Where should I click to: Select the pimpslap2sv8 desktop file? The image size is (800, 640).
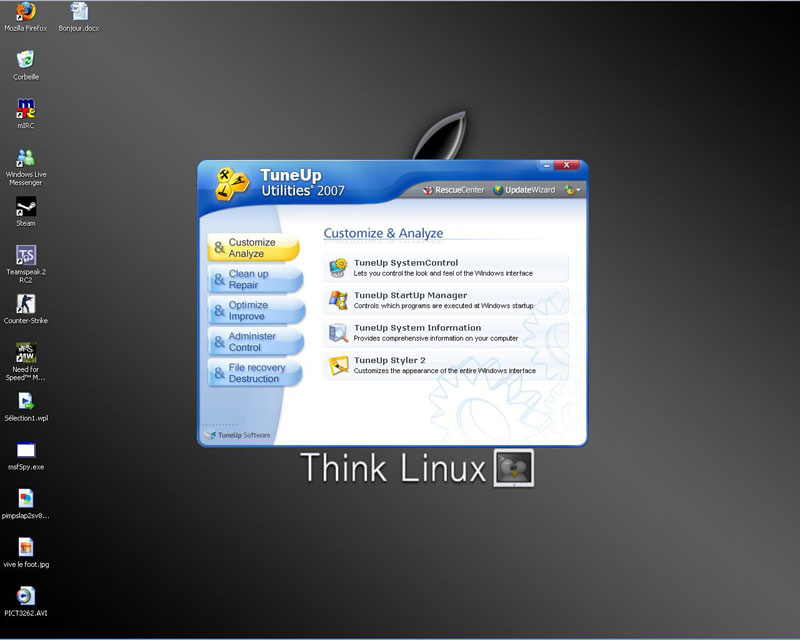[x=26, y=504]
